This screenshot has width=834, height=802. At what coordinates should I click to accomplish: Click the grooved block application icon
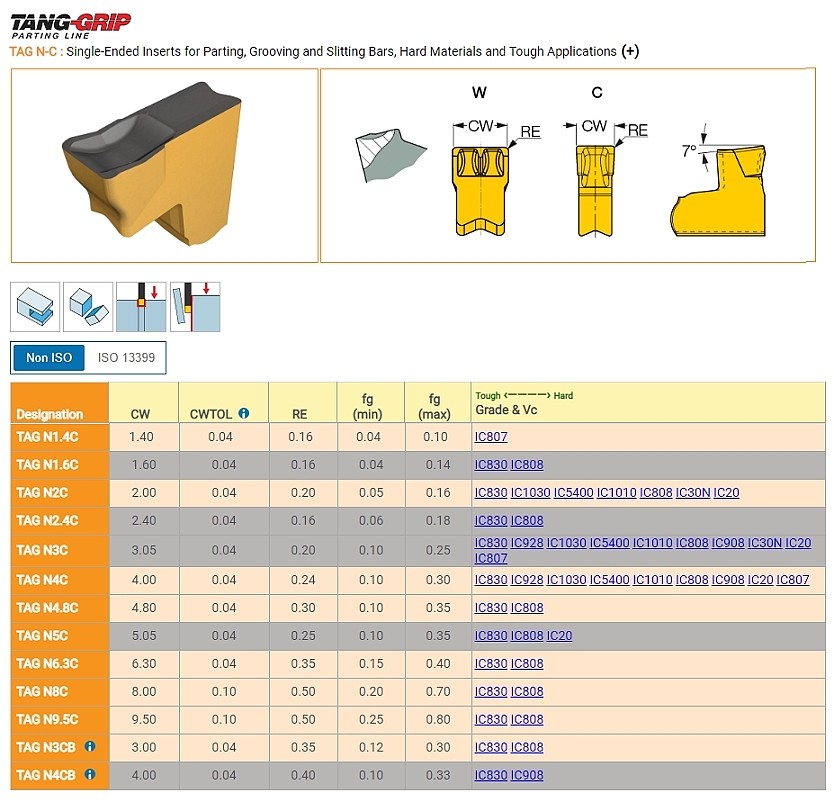[x=35, y=307]
